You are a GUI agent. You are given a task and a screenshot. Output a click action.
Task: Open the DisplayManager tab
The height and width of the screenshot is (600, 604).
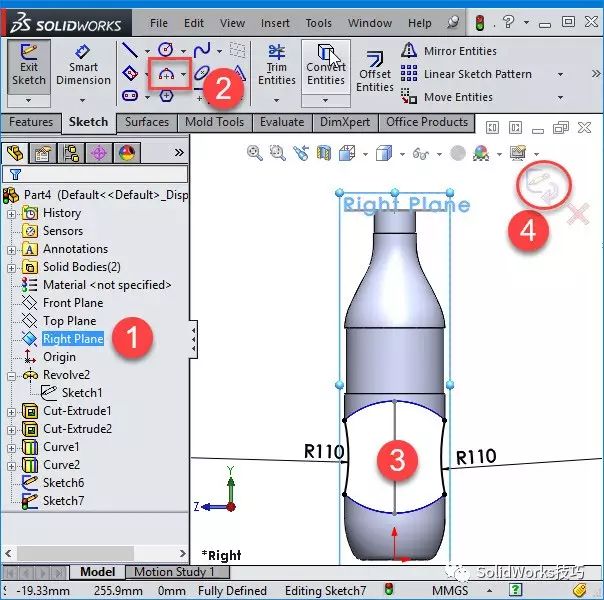pyautogui.click(x=127, y=153)
